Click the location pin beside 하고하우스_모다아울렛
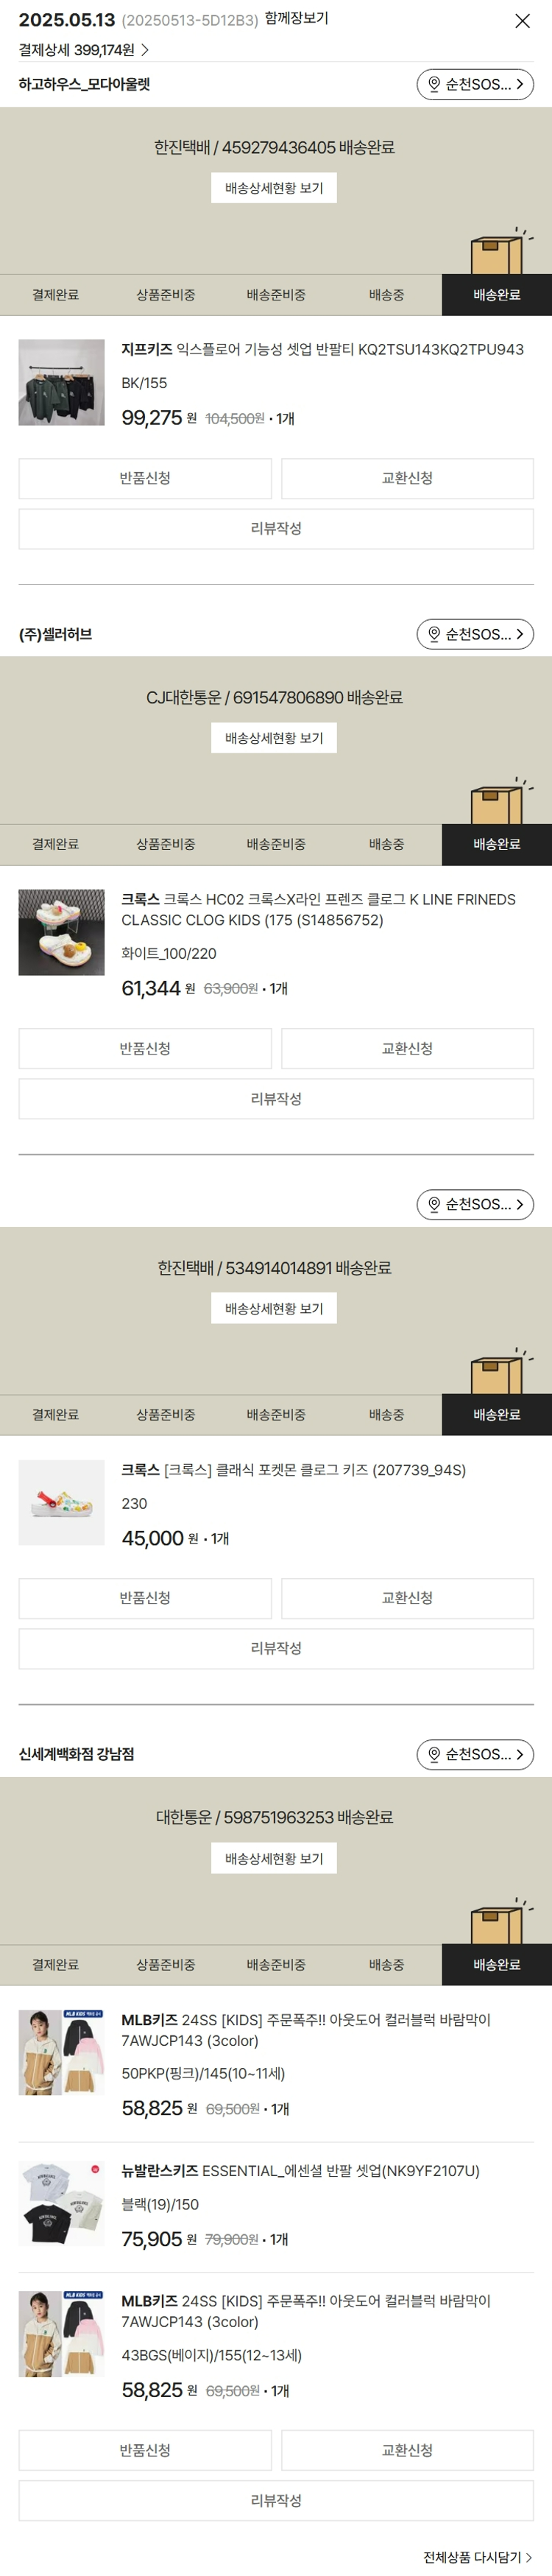 pyautogui.click(x=434, y=85)
